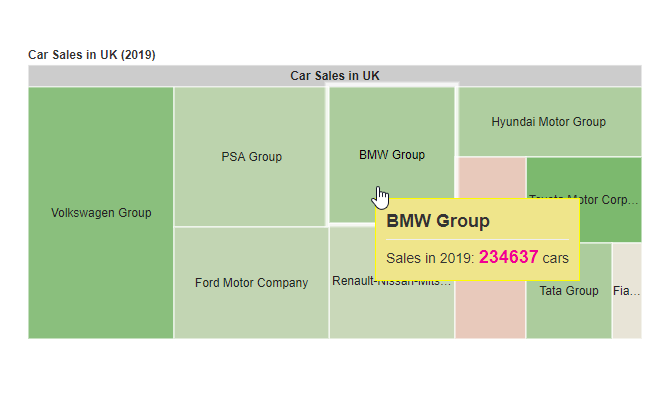Click the Volkswagen Group label text

click(x=100, y=213)
